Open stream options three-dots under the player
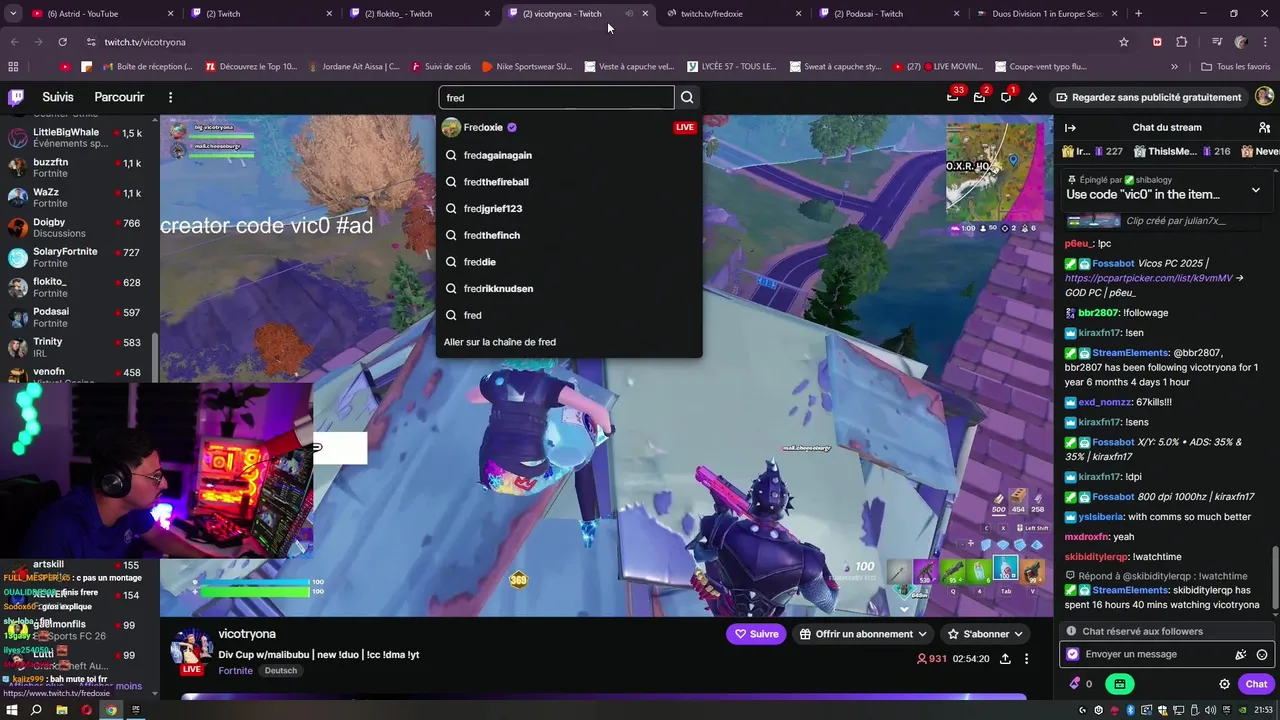The image size is (1280, 720). coord(1026,659)
